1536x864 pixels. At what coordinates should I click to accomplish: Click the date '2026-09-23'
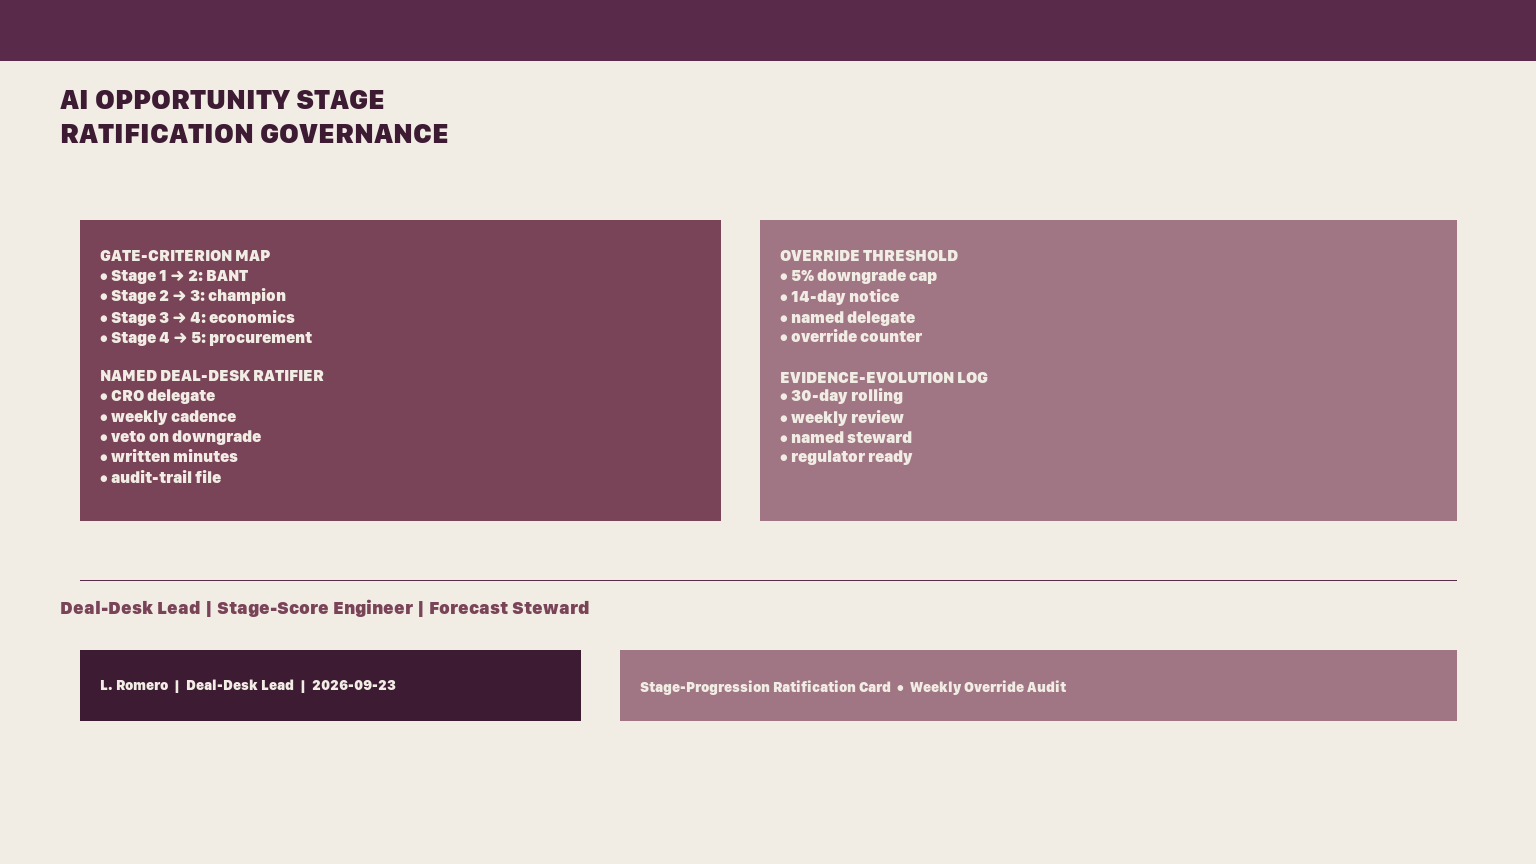pos(354,686)
